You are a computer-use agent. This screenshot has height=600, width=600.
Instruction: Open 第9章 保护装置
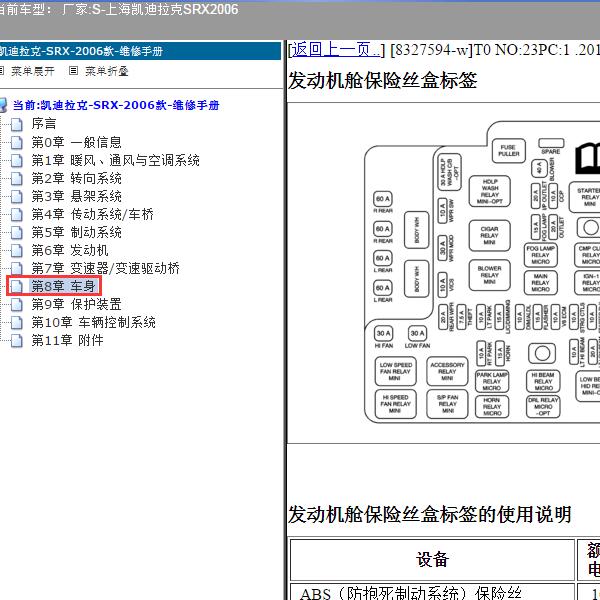77,304
